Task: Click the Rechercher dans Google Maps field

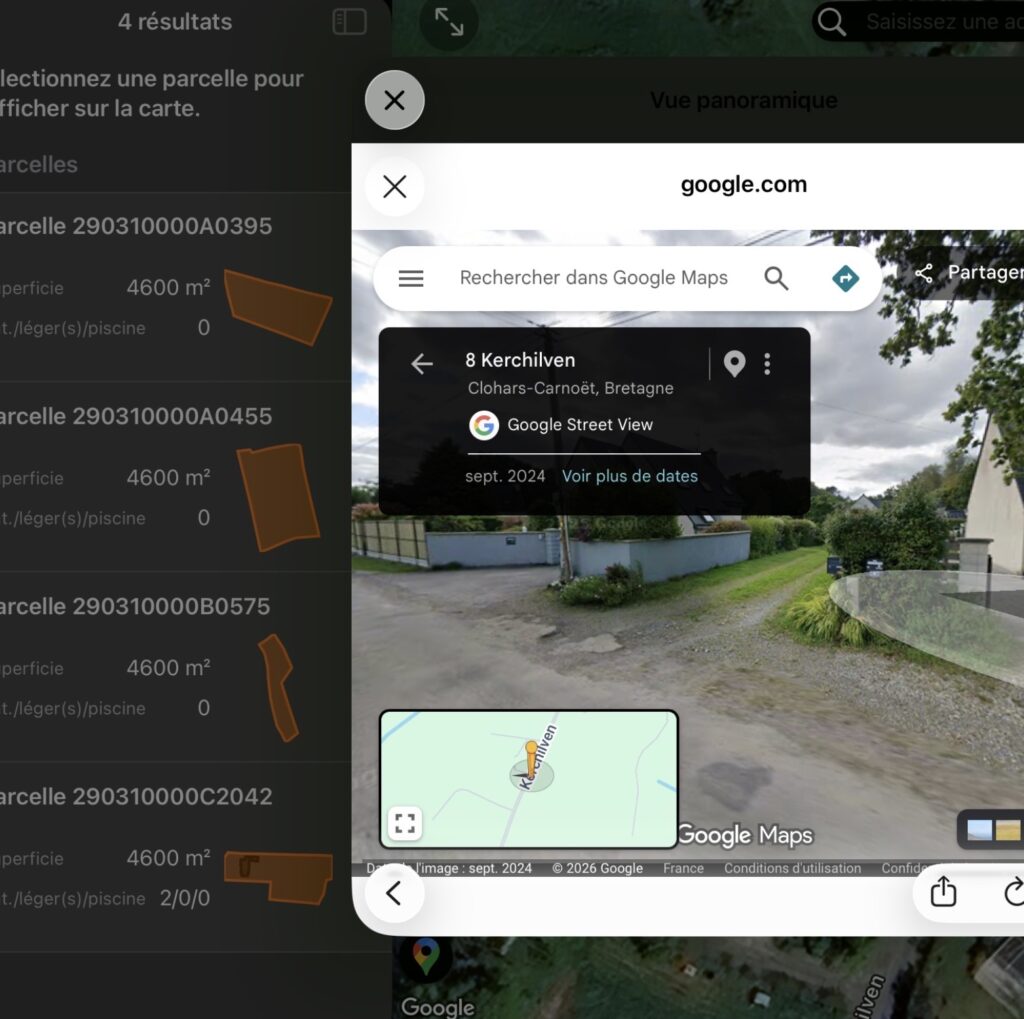Action: tap(593, 278)
